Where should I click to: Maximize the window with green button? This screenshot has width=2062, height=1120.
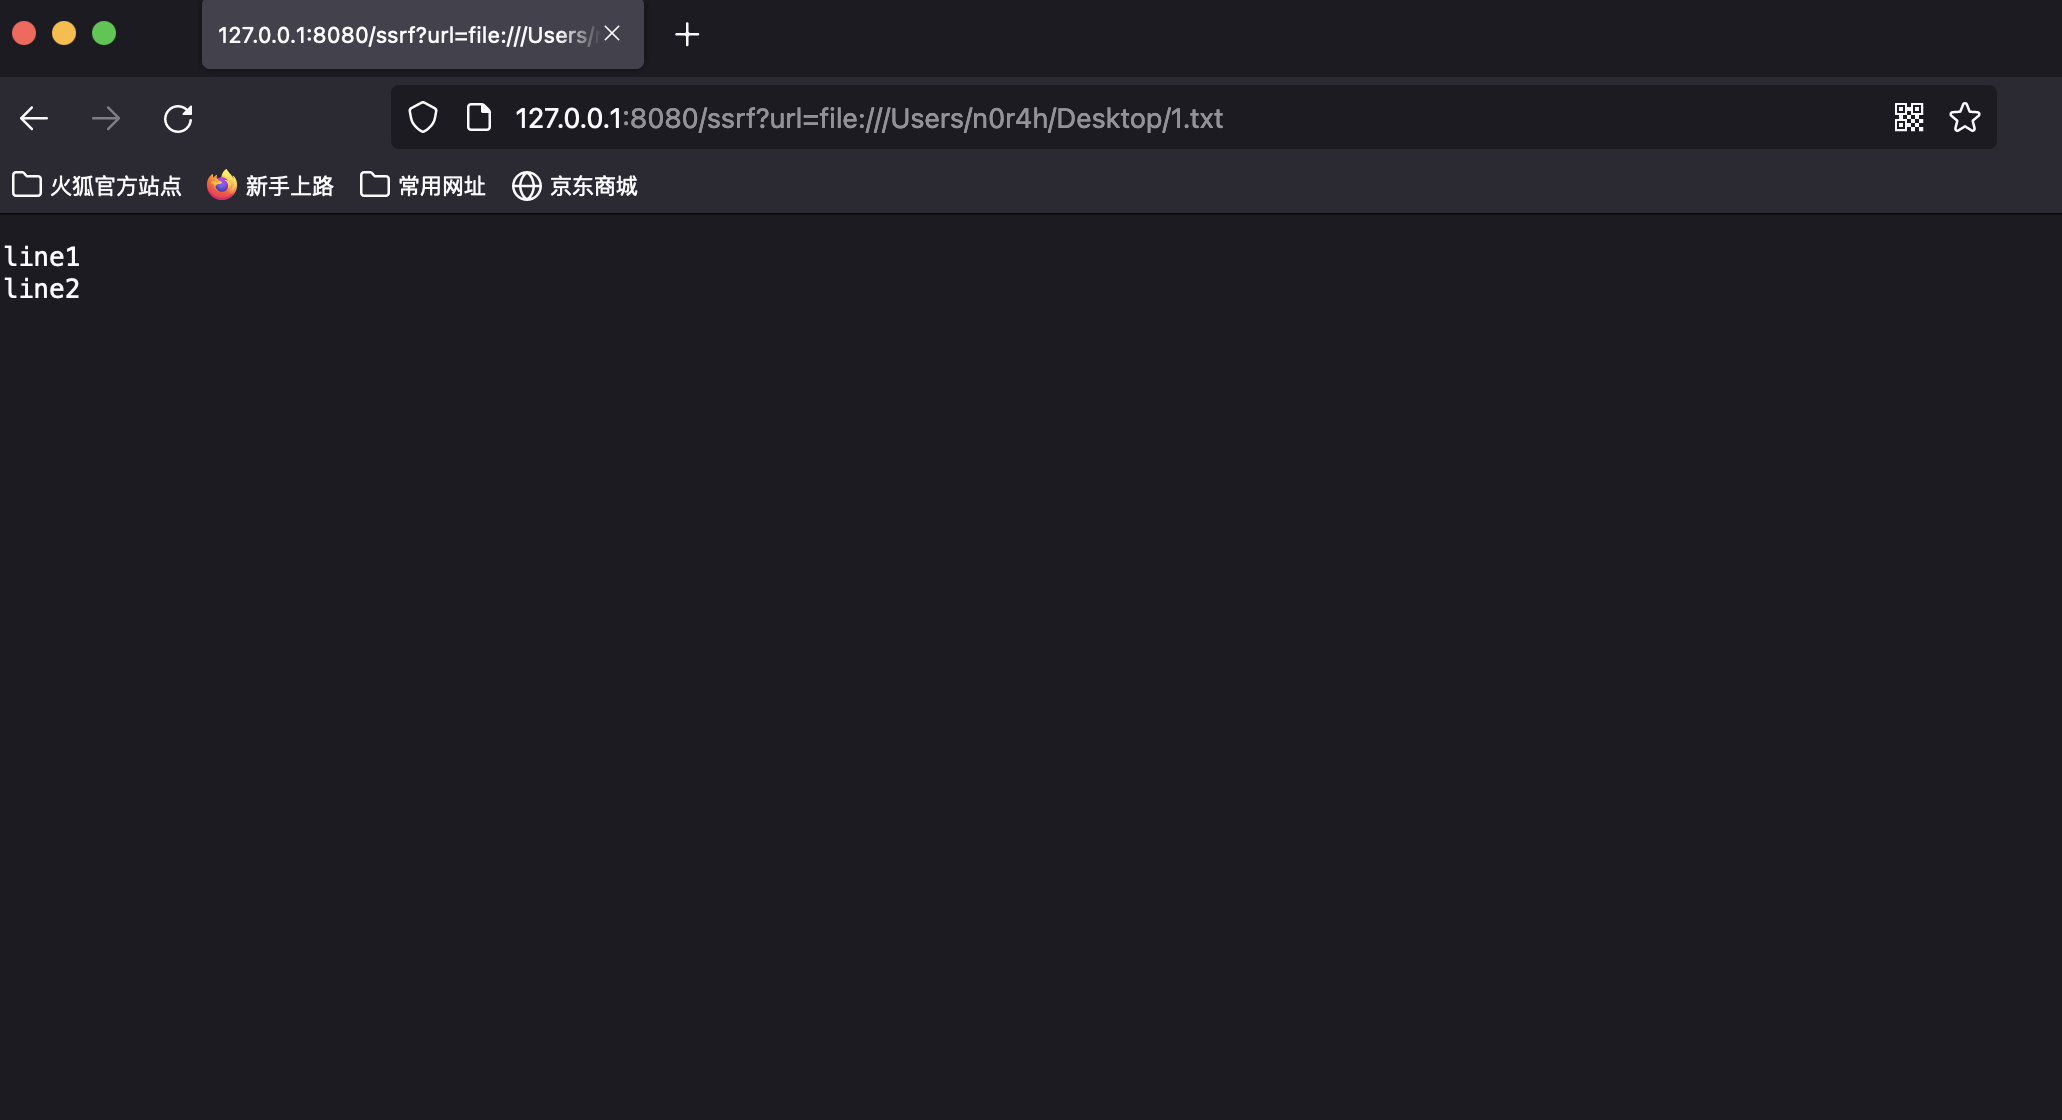tap(104, 34)
